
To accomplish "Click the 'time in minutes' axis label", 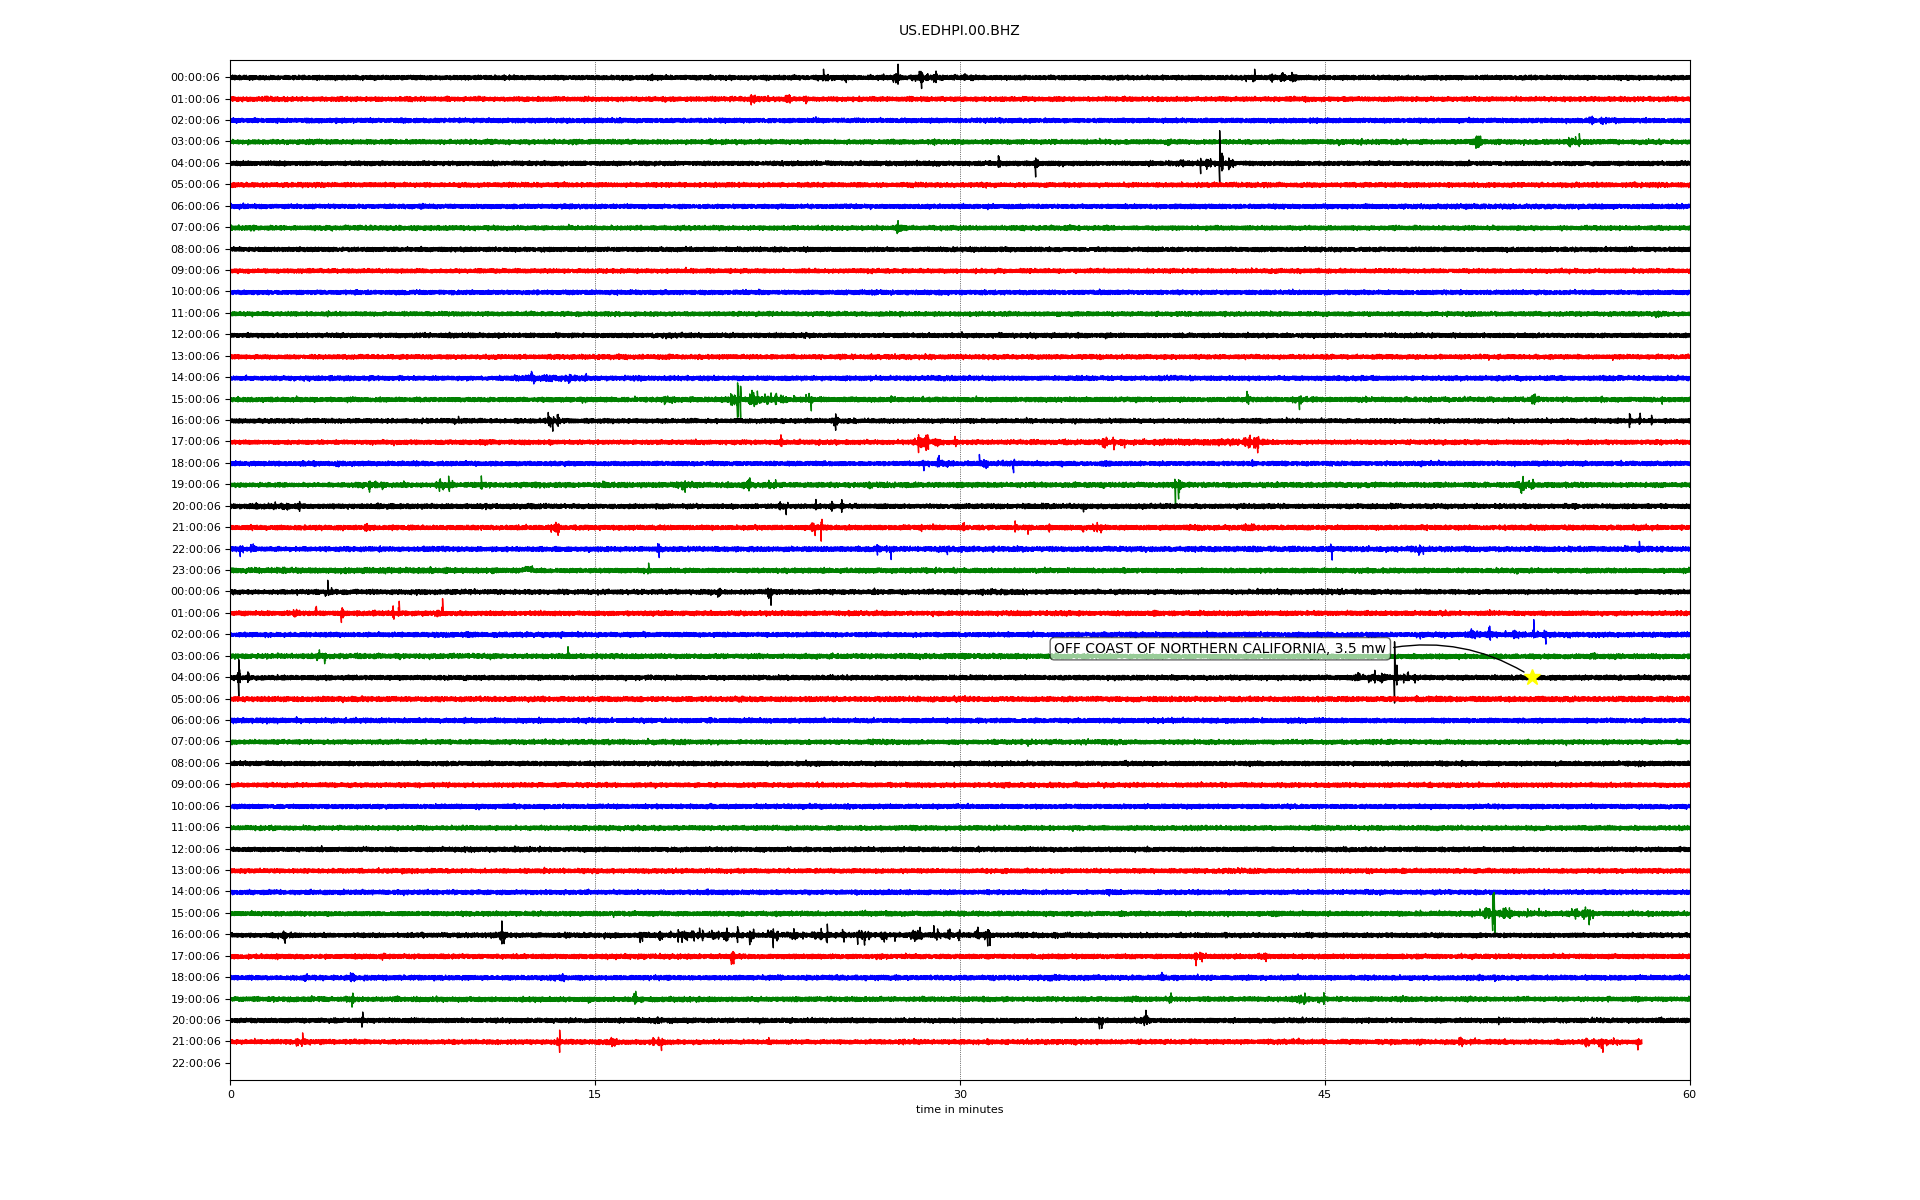I will tap(959, 1110).
